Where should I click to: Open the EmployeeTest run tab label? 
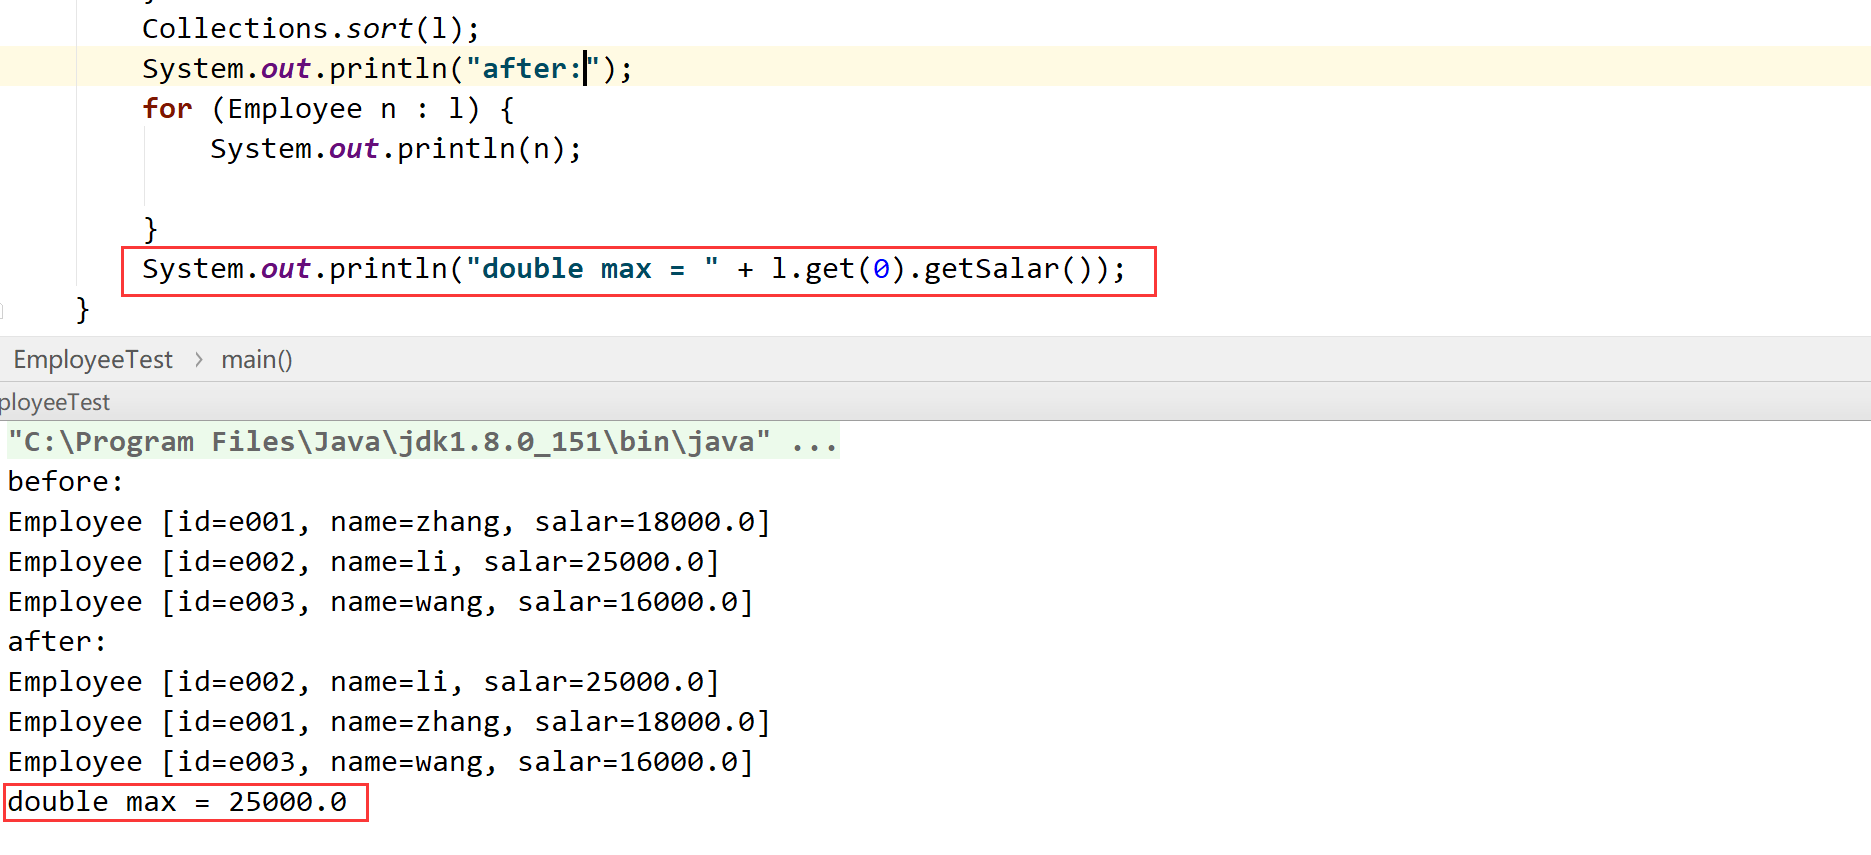click(55, 402)
